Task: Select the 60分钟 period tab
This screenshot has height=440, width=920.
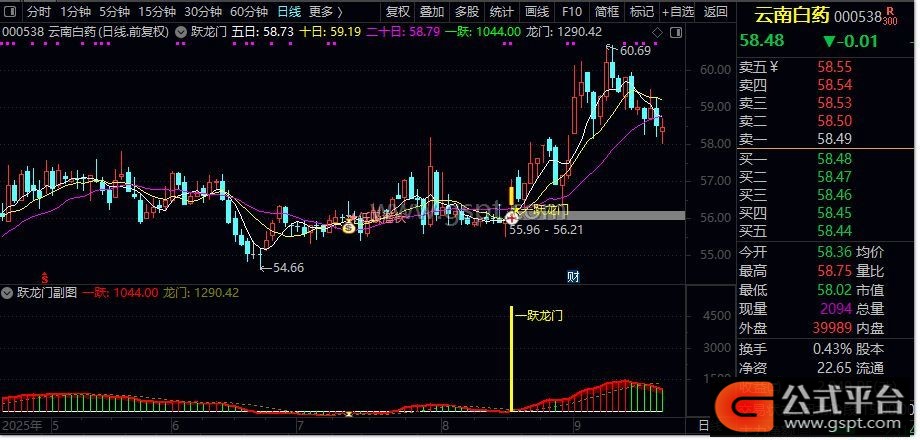Action: pyautogui.click(x=249, y=12)
